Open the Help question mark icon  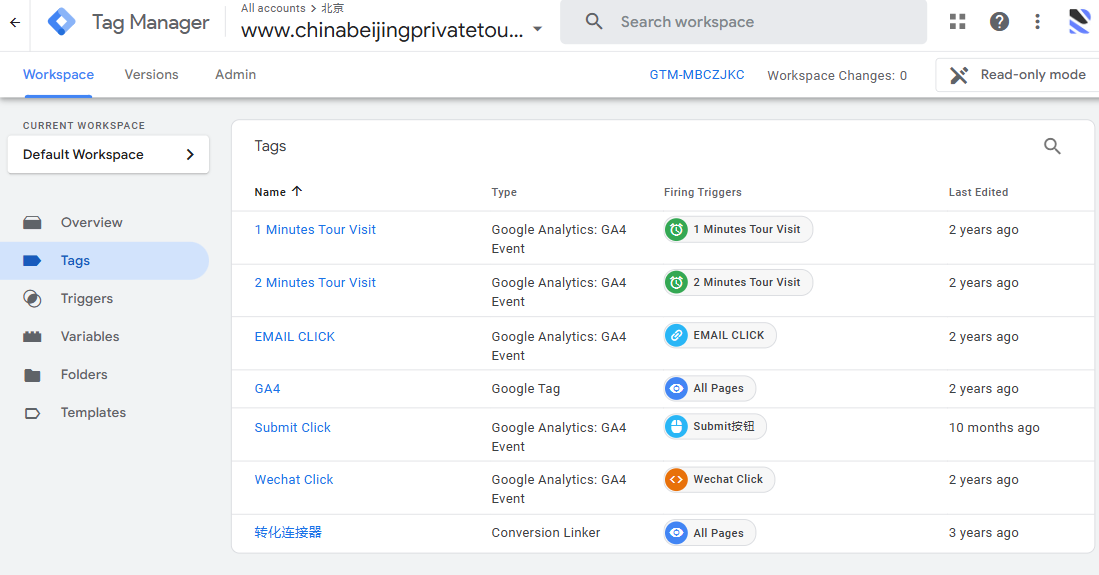pyautogui.click(x=999, y=22)
